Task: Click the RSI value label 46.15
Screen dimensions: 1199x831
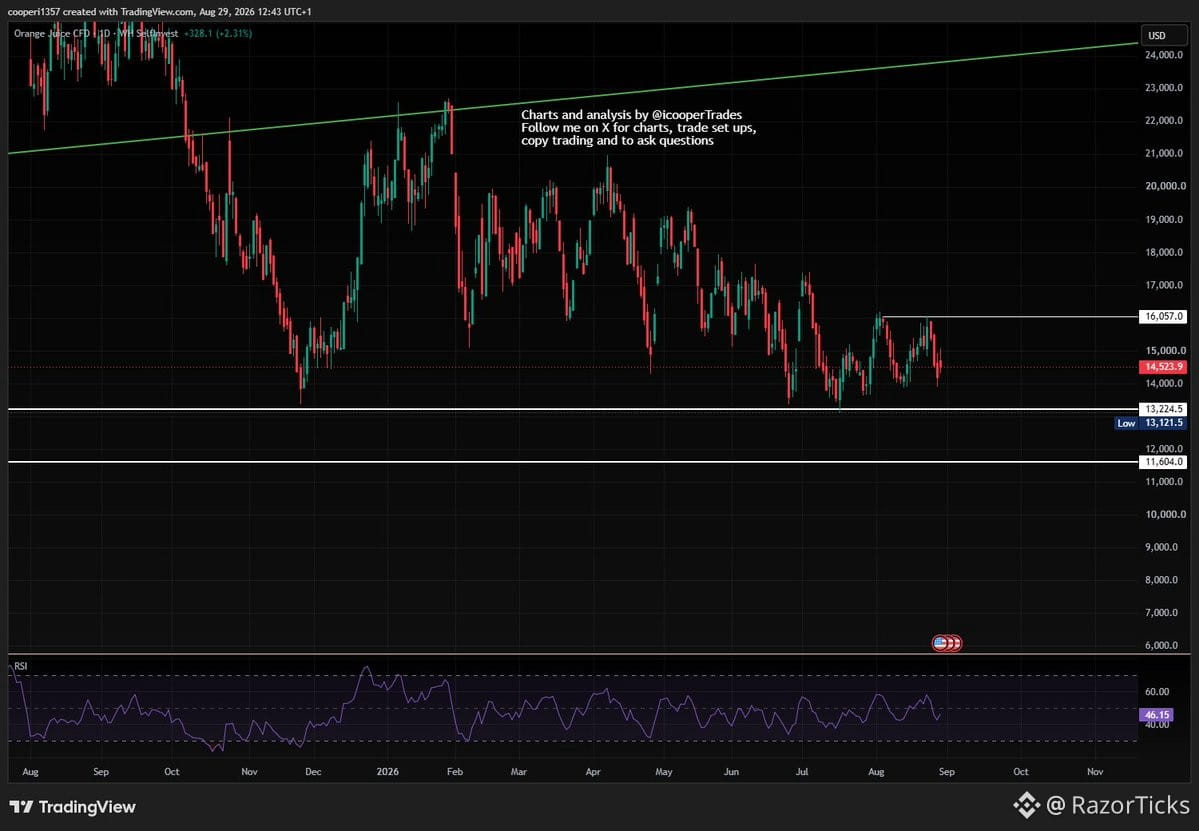Action: pos(1156,715)
